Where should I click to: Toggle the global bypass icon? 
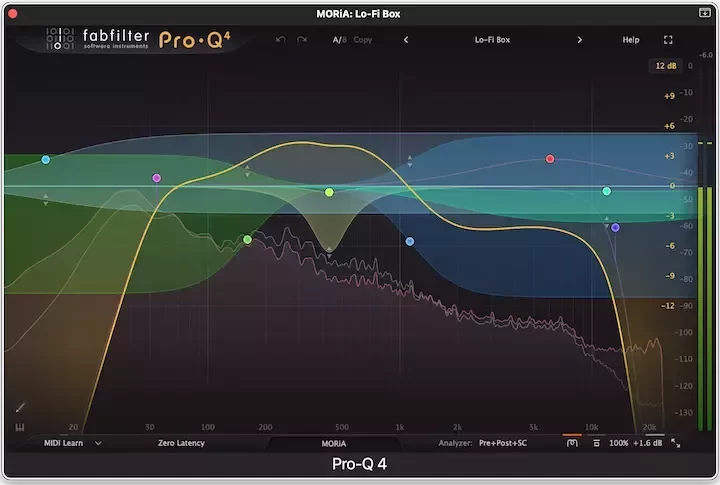[572, 443]
